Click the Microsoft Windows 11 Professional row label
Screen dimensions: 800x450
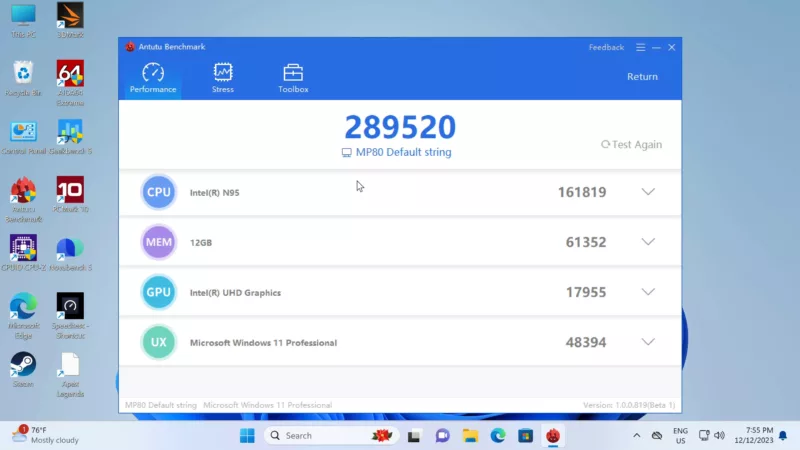pyautogui.click(x=263, y=342)
